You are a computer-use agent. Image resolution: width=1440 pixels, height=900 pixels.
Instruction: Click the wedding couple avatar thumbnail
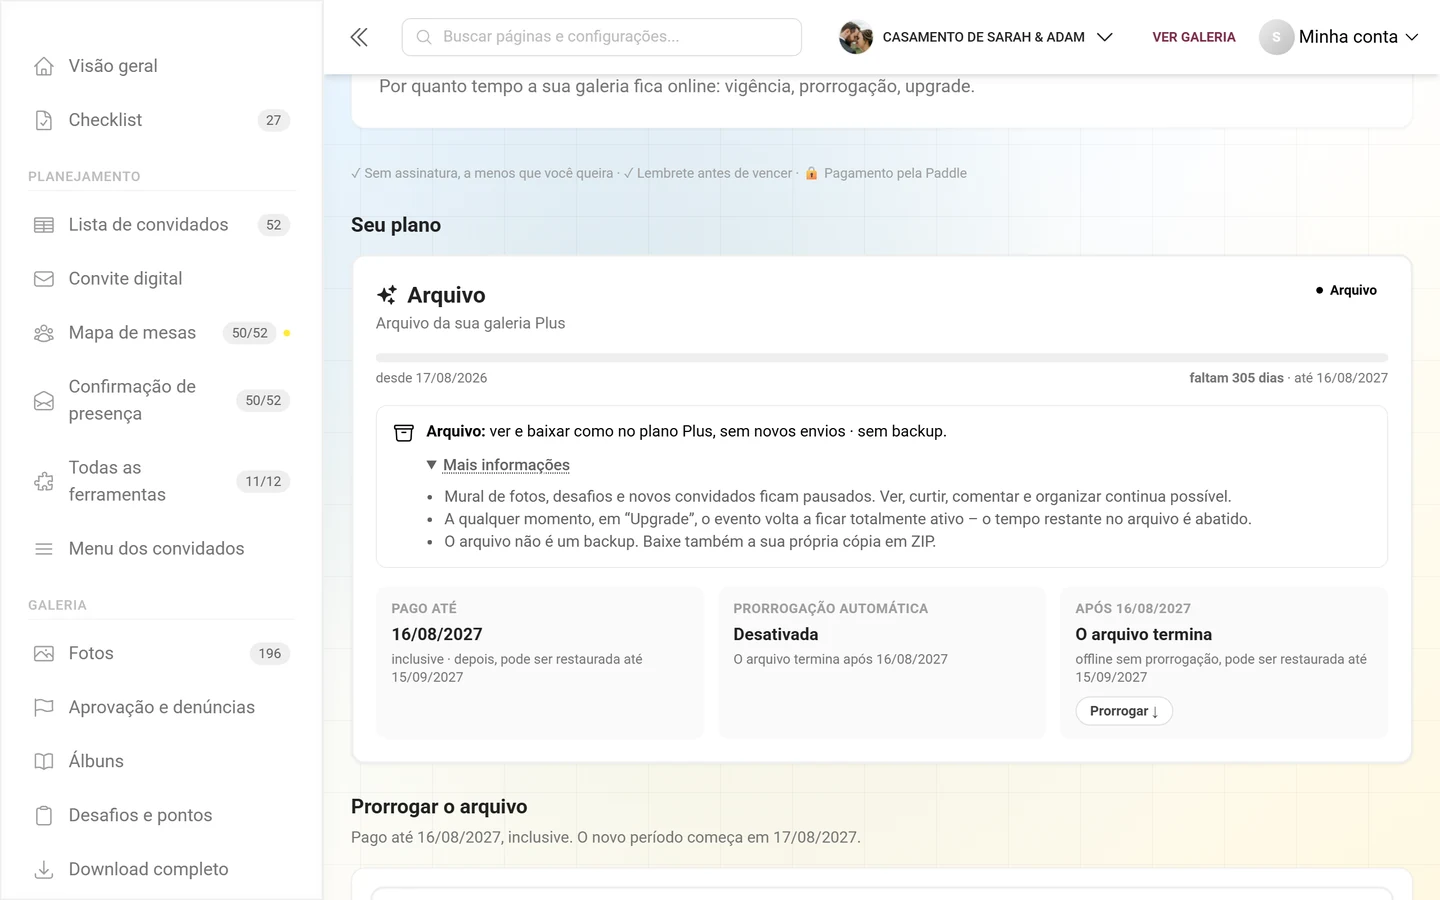pos(856,37)
